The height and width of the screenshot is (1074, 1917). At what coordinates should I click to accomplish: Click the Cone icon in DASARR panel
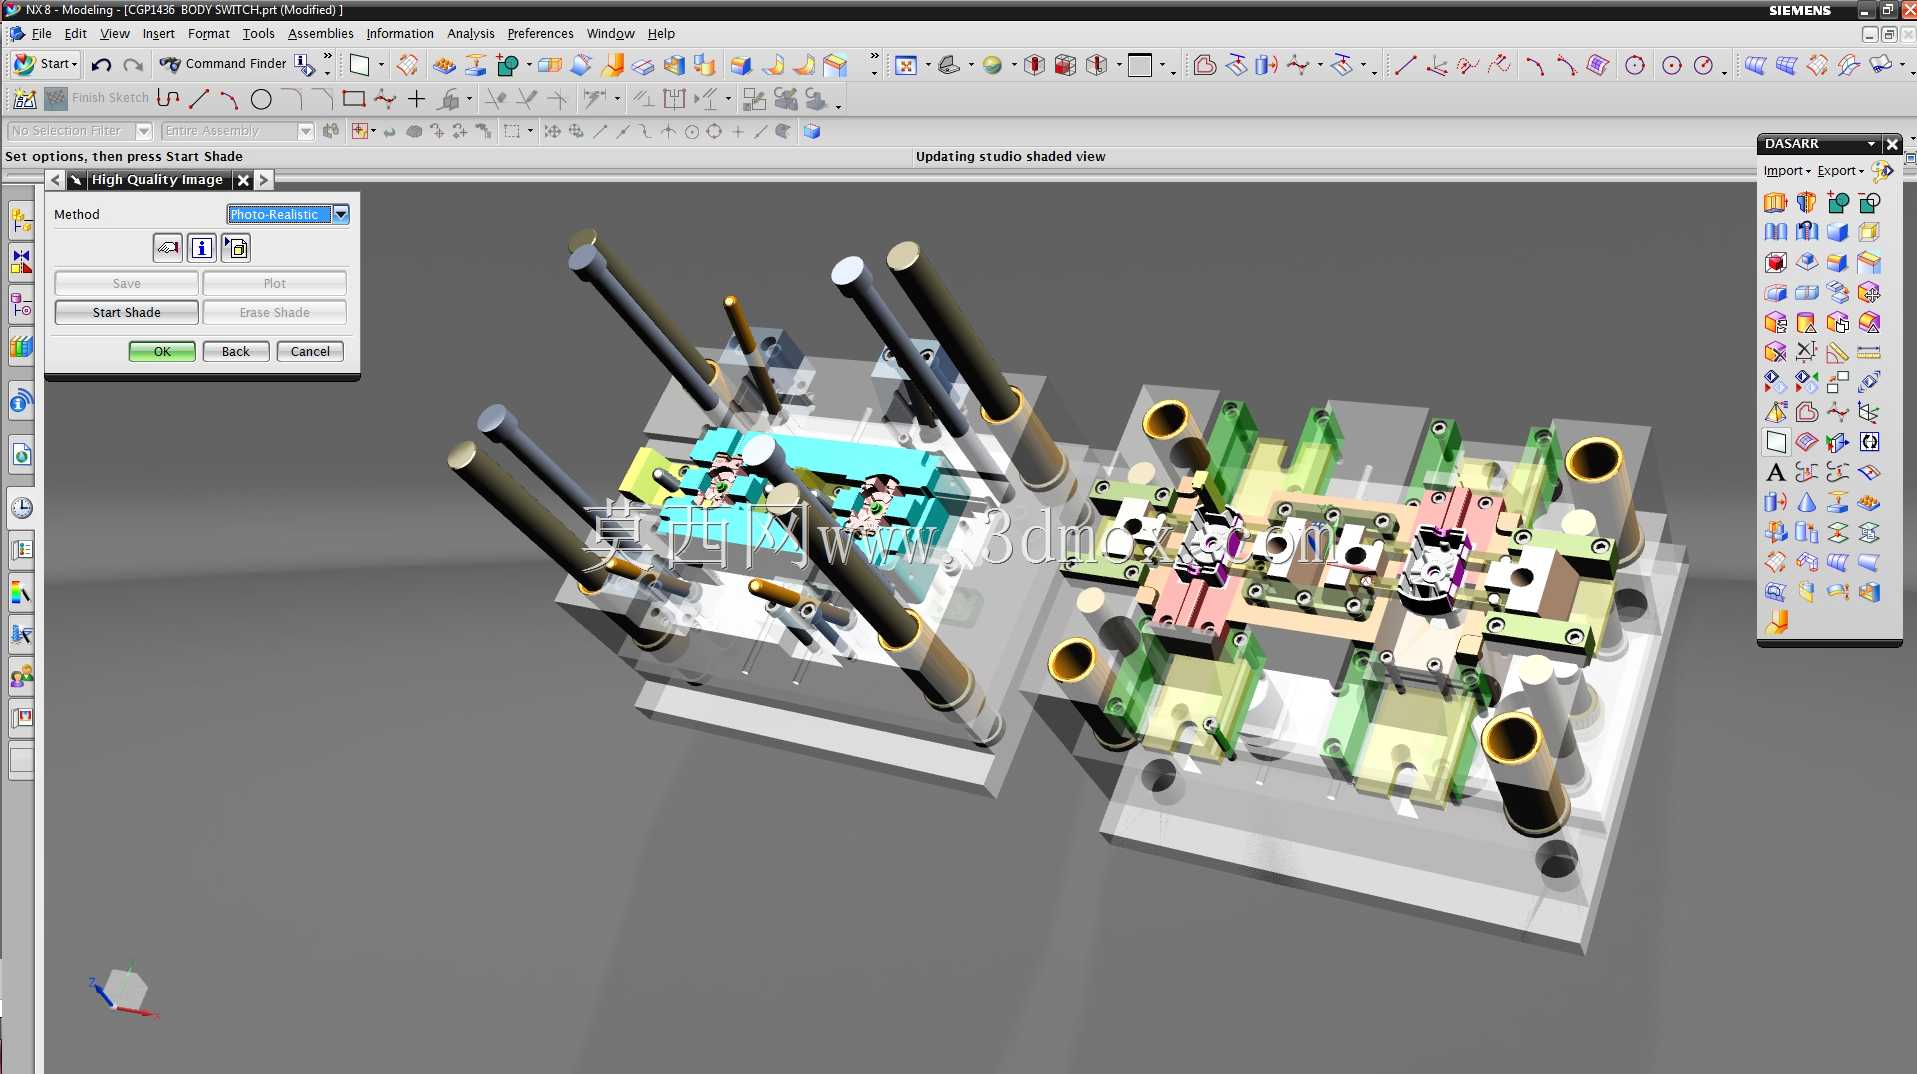[x=1806, y=502]
